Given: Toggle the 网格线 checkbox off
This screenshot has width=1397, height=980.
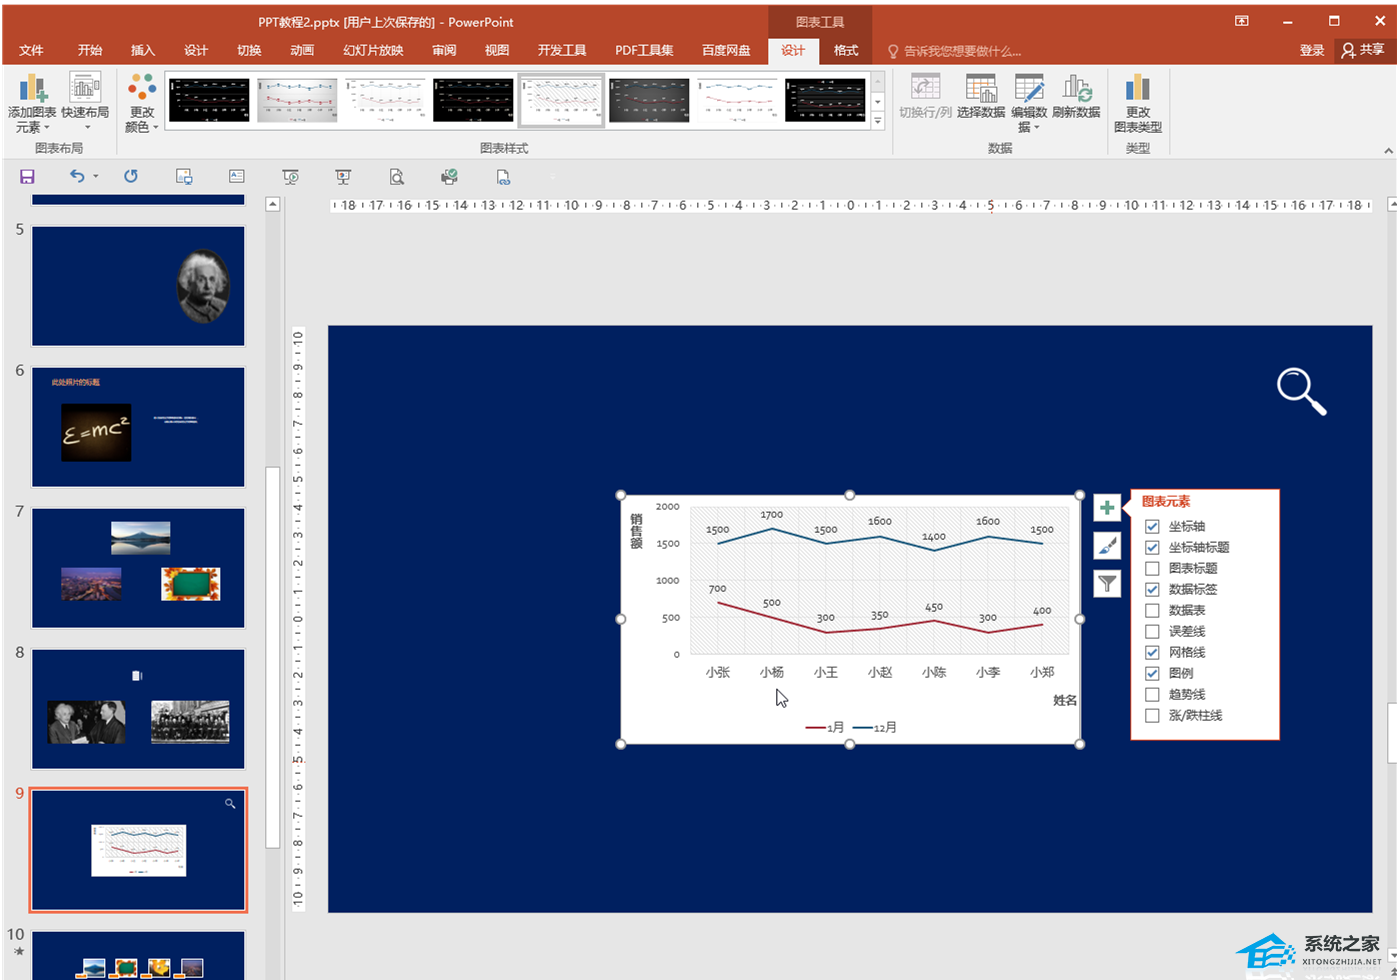Looking at the screenshot, I should point(1152,652).
